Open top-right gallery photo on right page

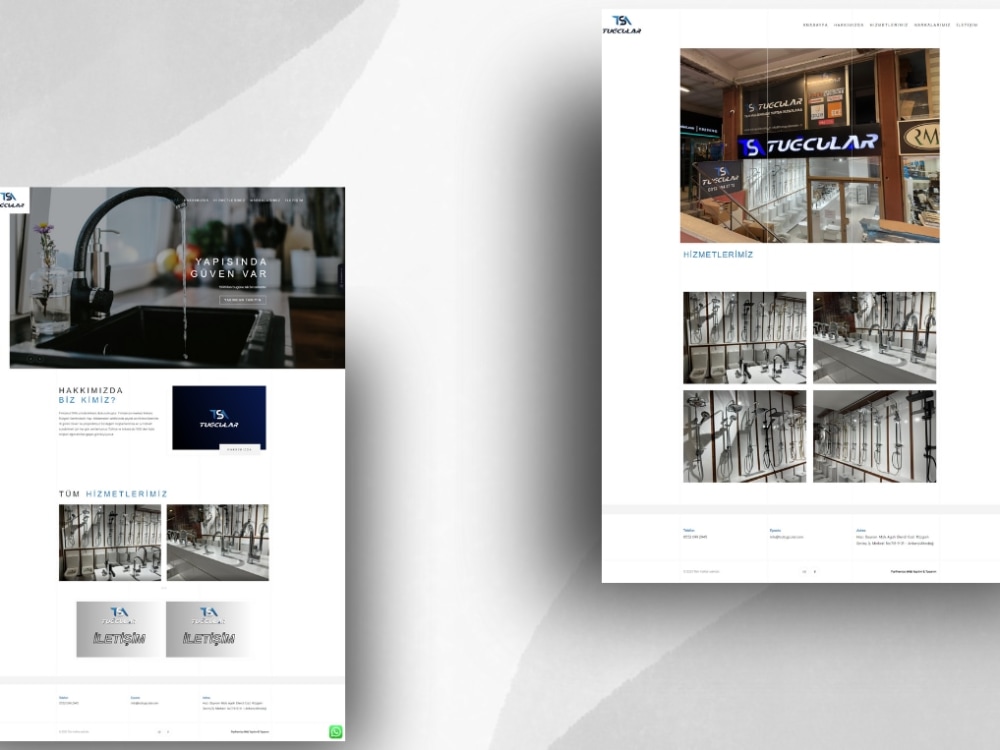874,337
